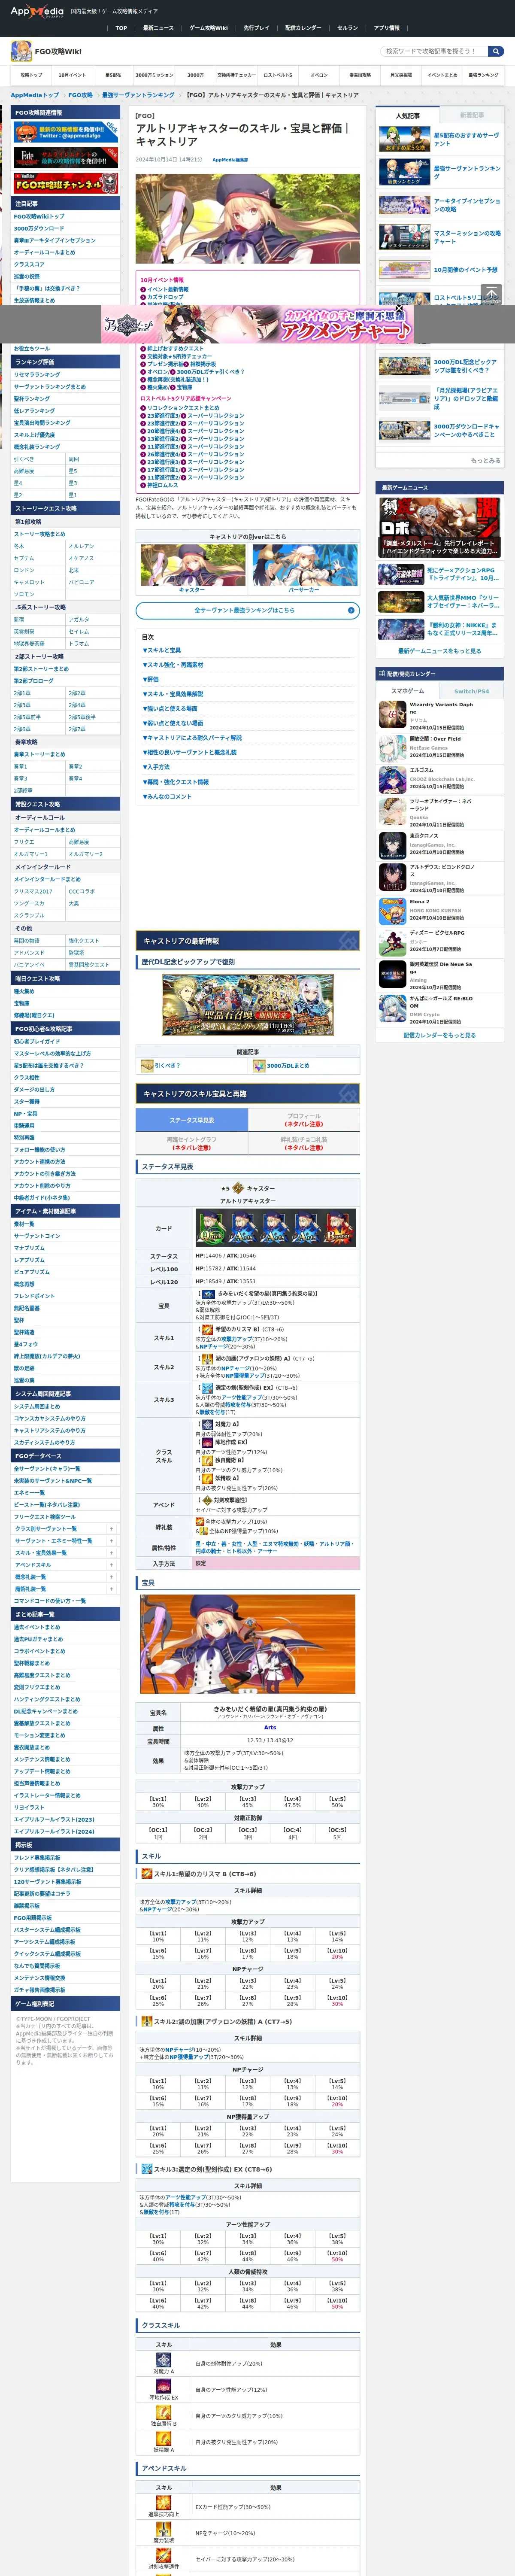Screen dimensions: 515x2576
Task: Expand the サーヴァント・エネミー特性一覧 plus icon
Action: pyautogui.click(x=111, y=1541)
